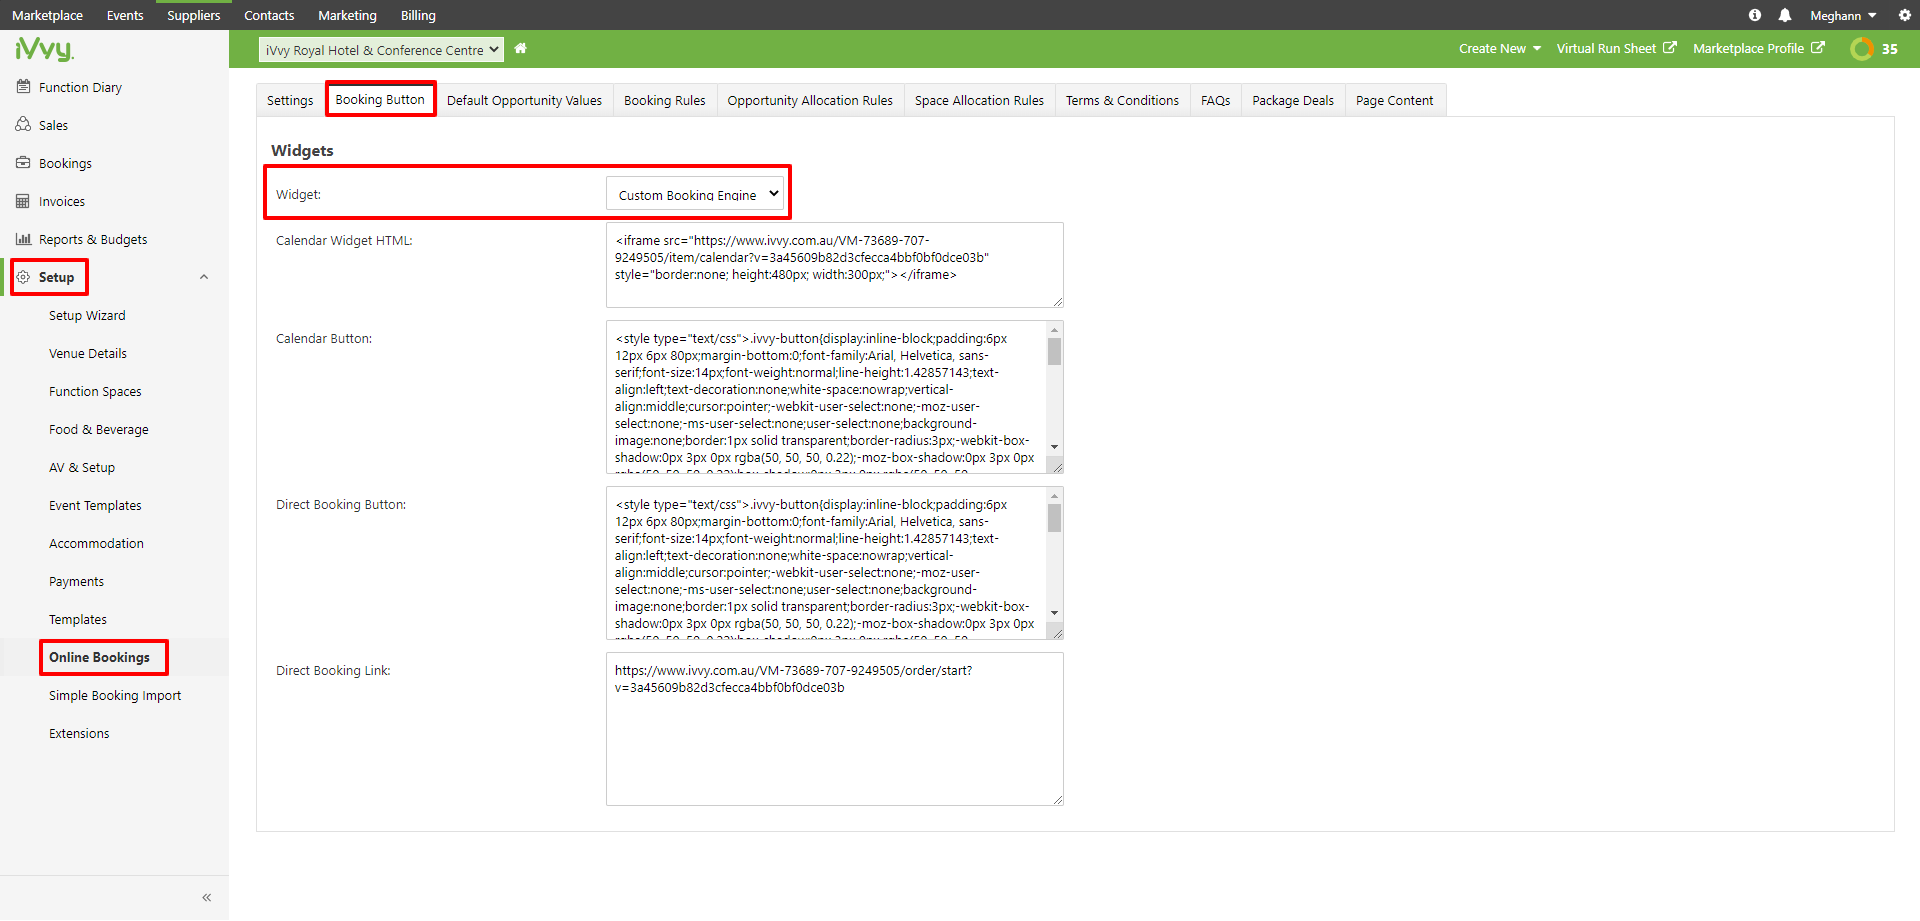Image resolution: width=1920 pixels, height=921 pixels.
Task: Open Extensions in Setup submenu
Action: click(x=79, y=733)
